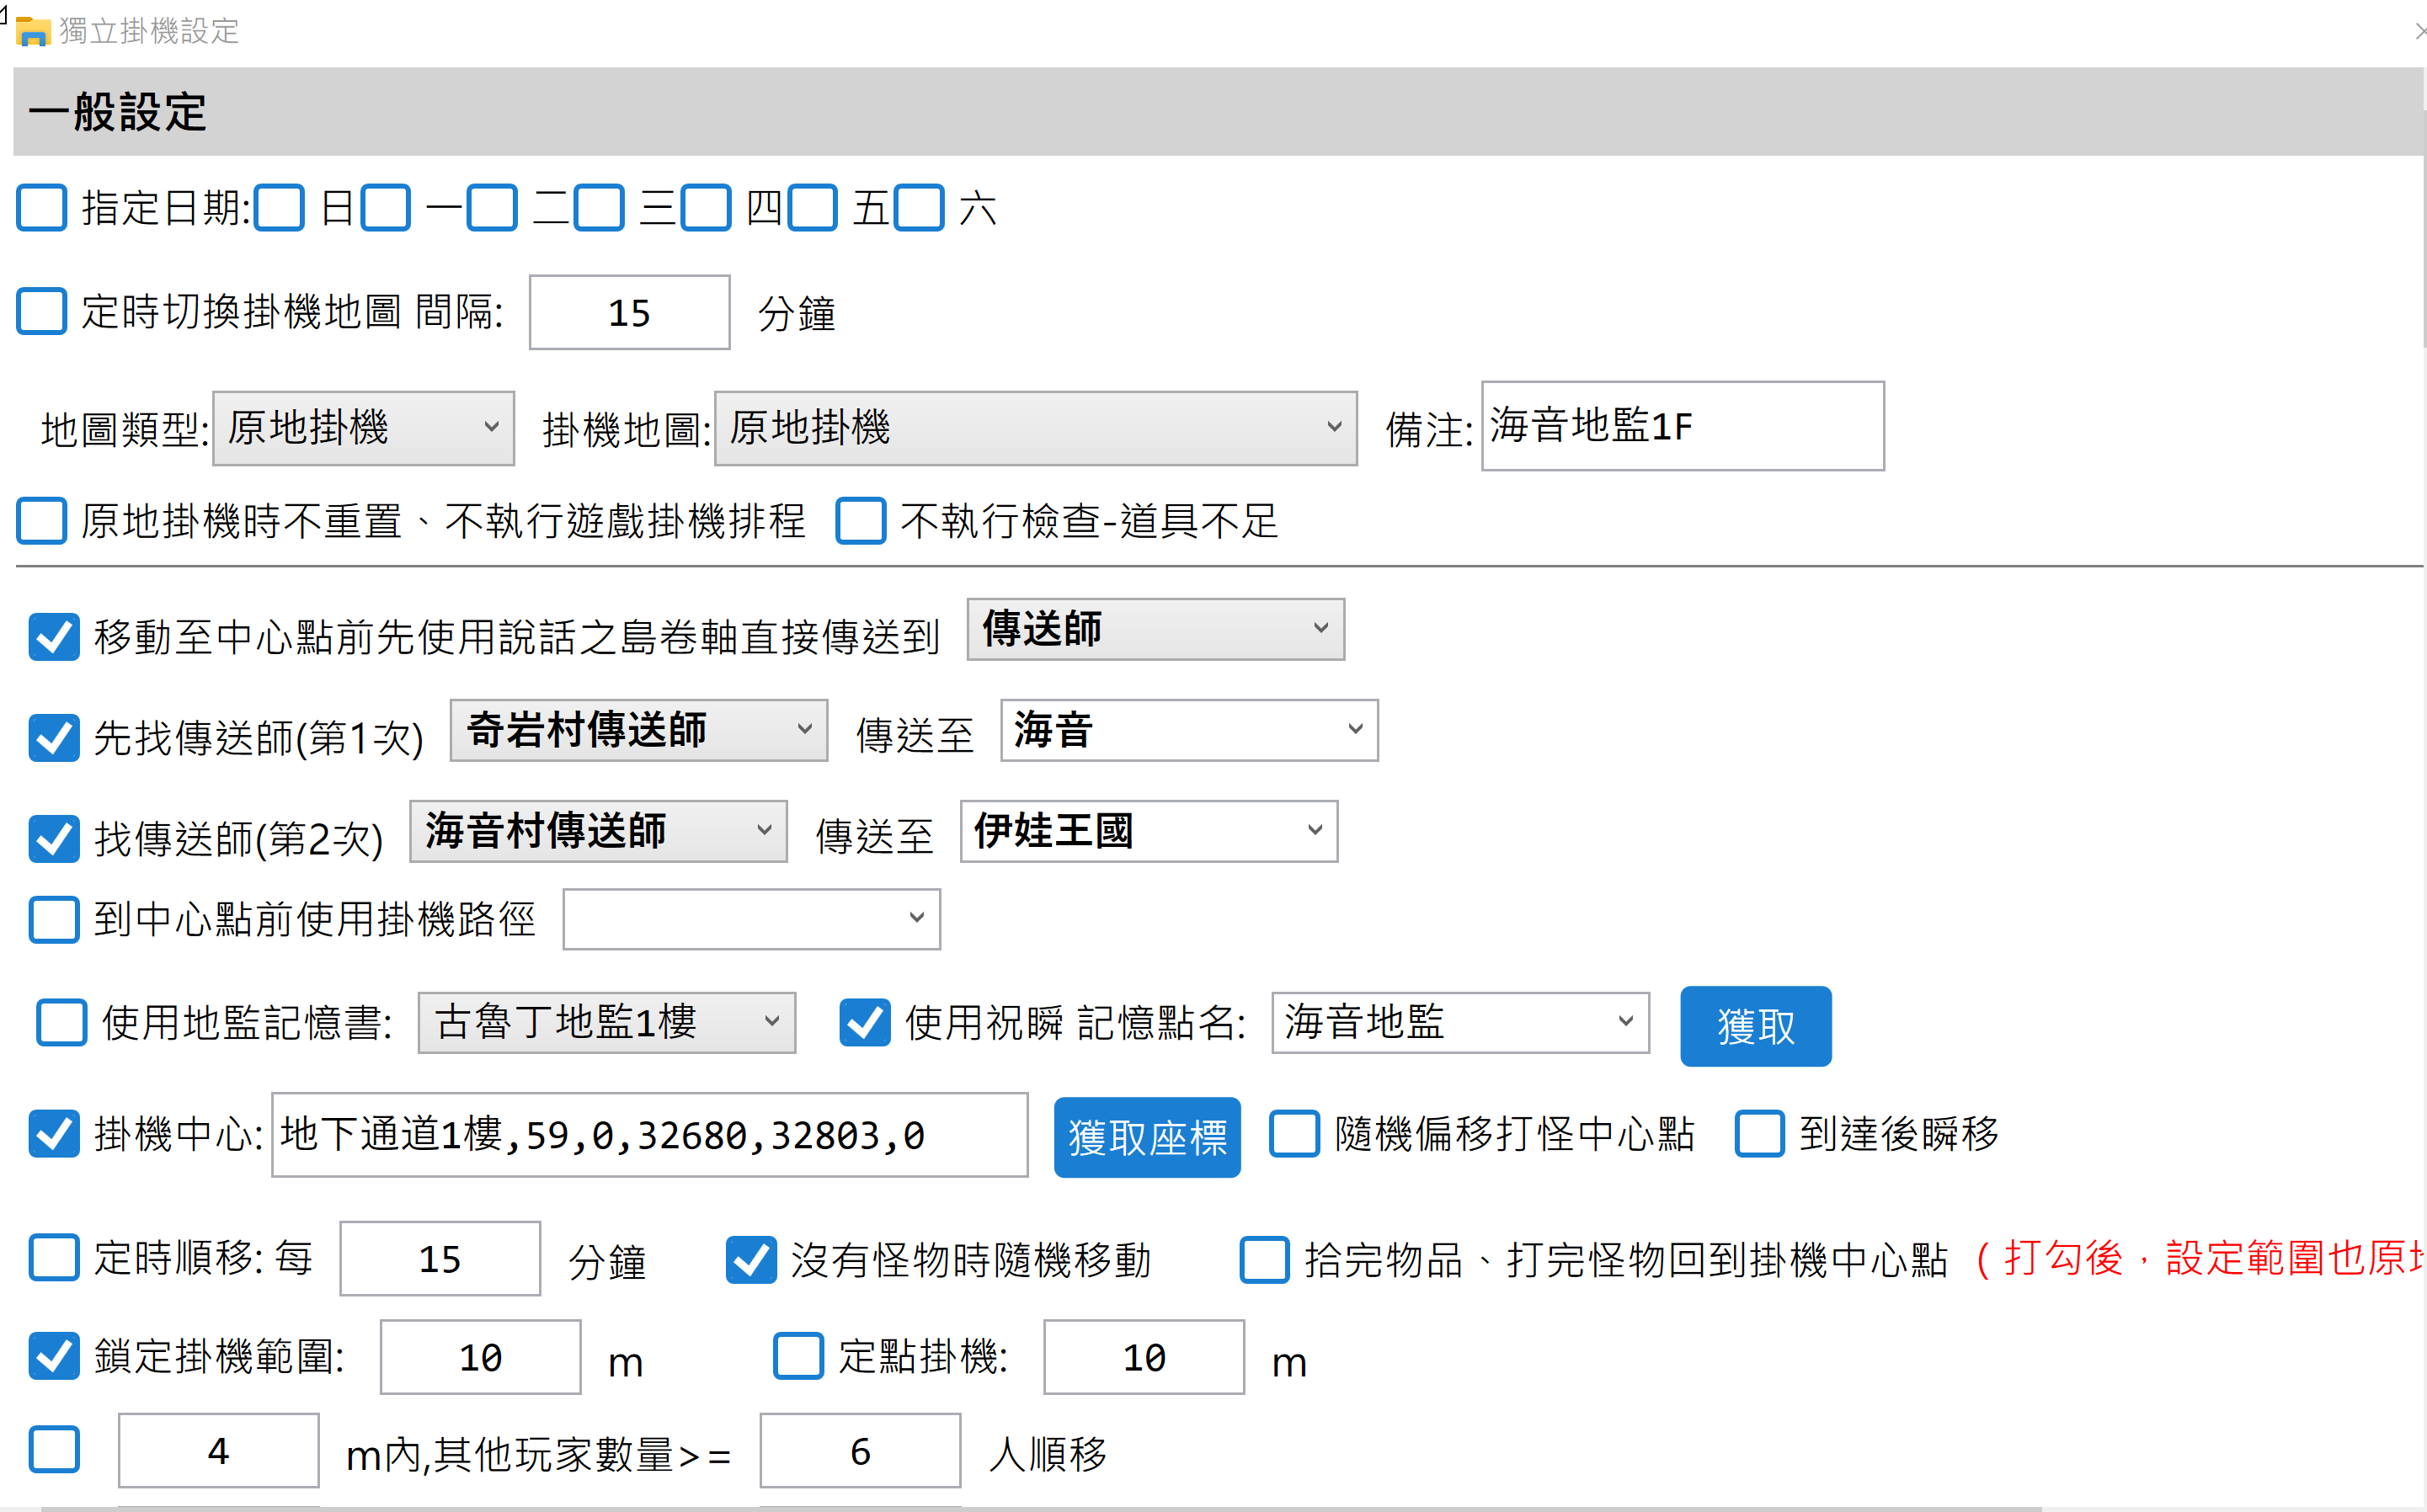Screen dimensions: 2427x1512
Task: Uncheck 使用祝瞬 checkbox
Action: coord(865,1022)
